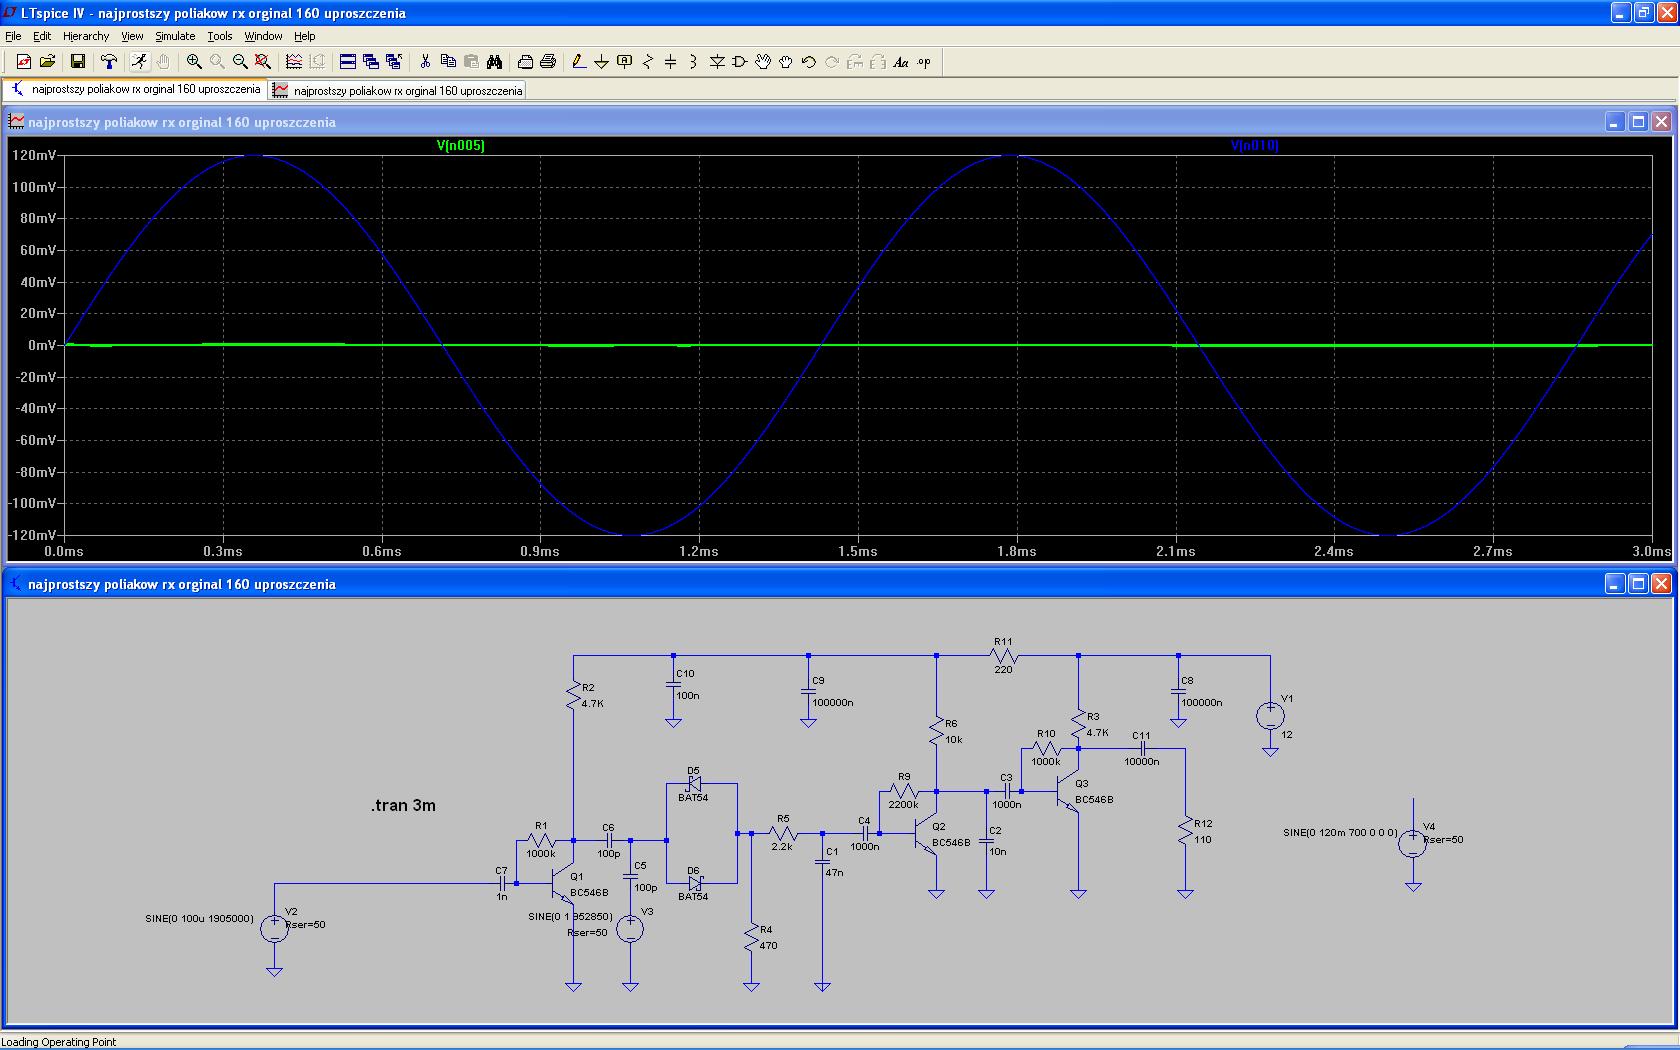Screen dimensions: 1680x1050
Task: Click the Label Net tool icon
Action: click(625, 62)
